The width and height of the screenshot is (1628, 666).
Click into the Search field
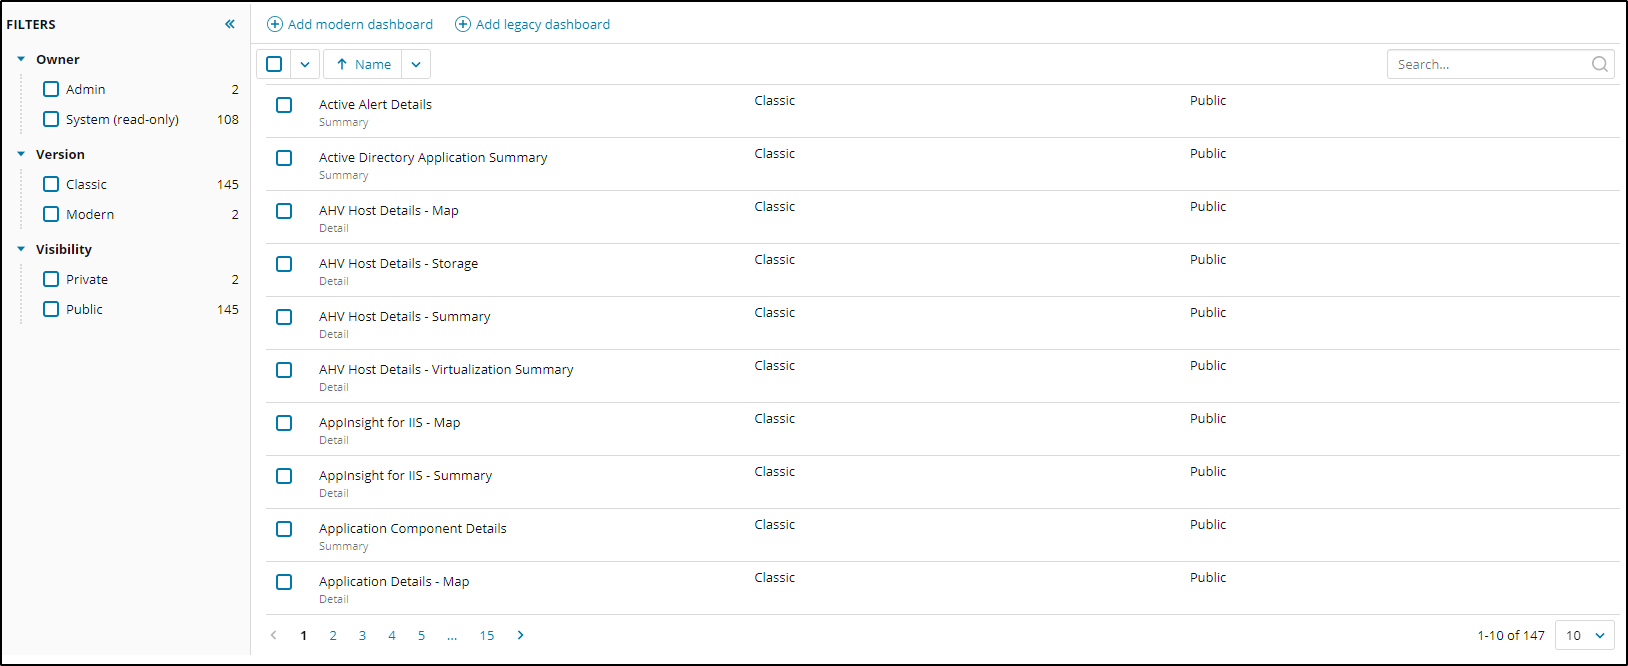click(x=1487, y=64)
